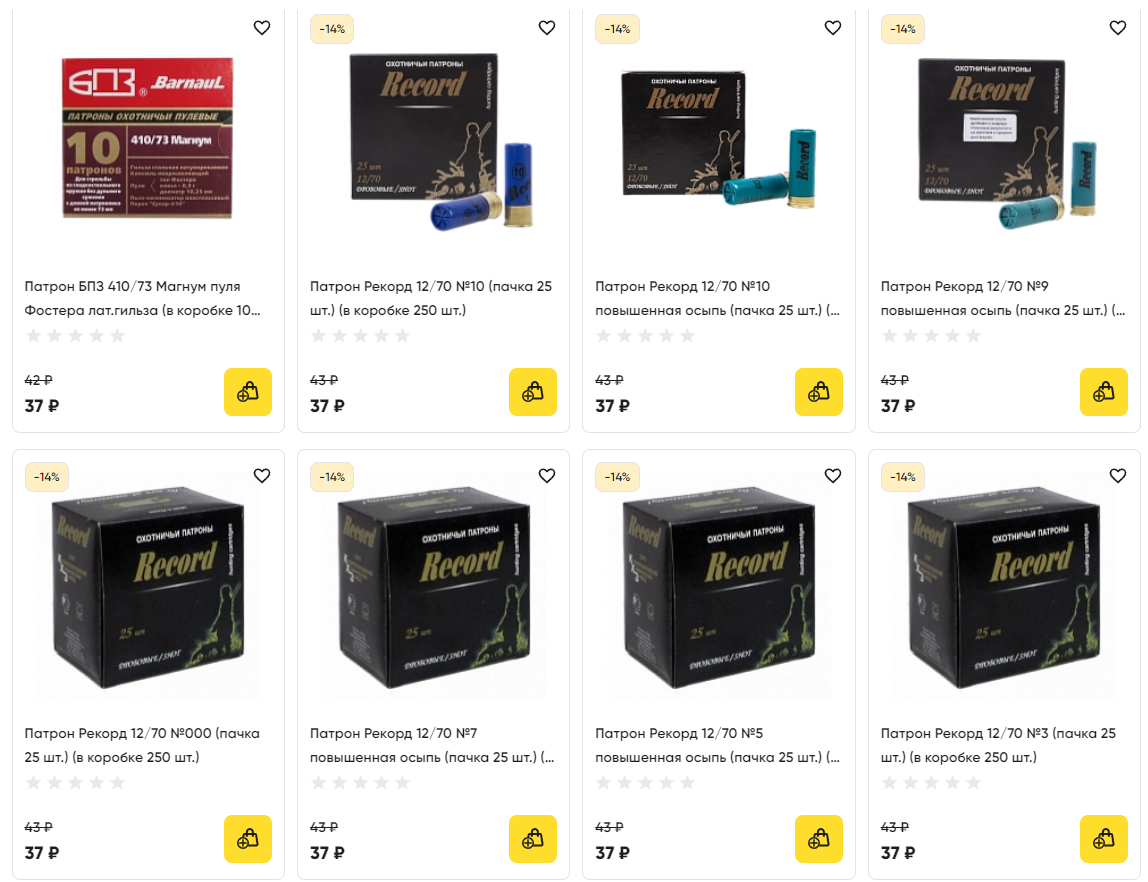
Task: Open Патрон Рекорд 12/70 №5 title link
Action: 718,745
